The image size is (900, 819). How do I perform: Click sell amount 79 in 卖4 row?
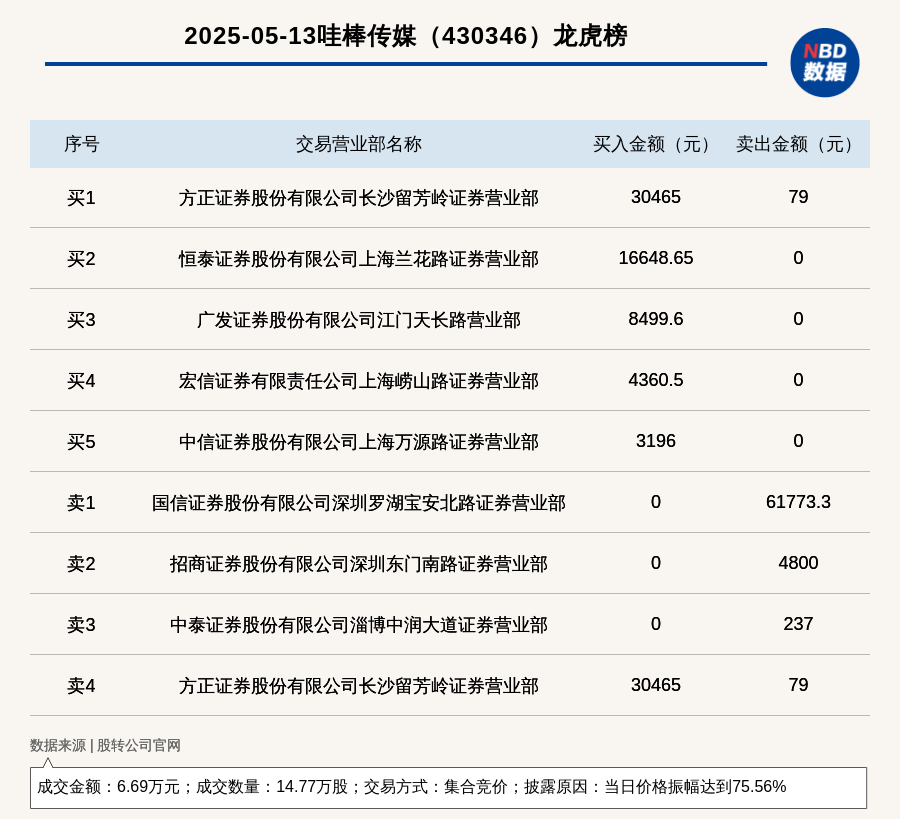click(x=798, y=685)
